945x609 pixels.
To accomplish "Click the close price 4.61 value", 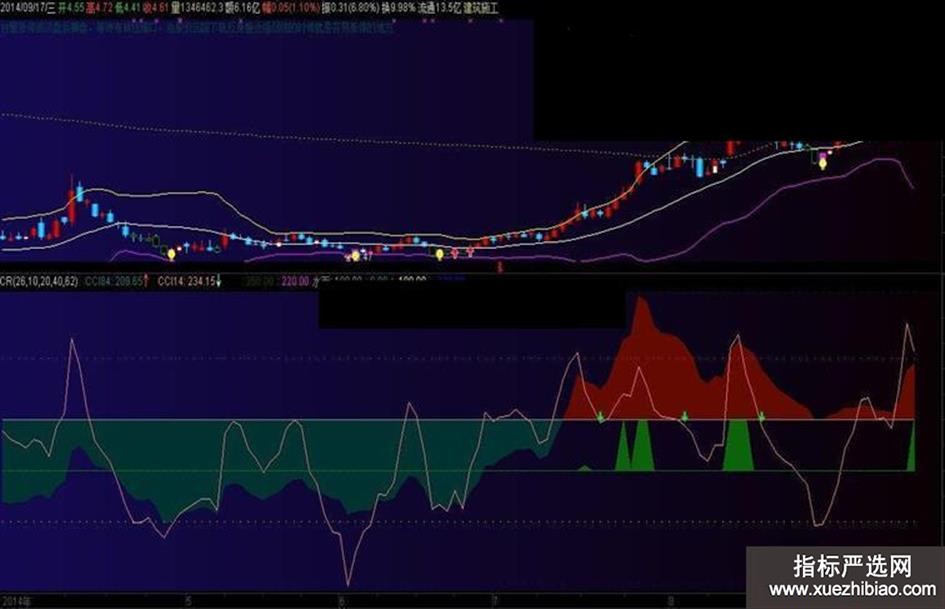I will (x=160, y=8).
